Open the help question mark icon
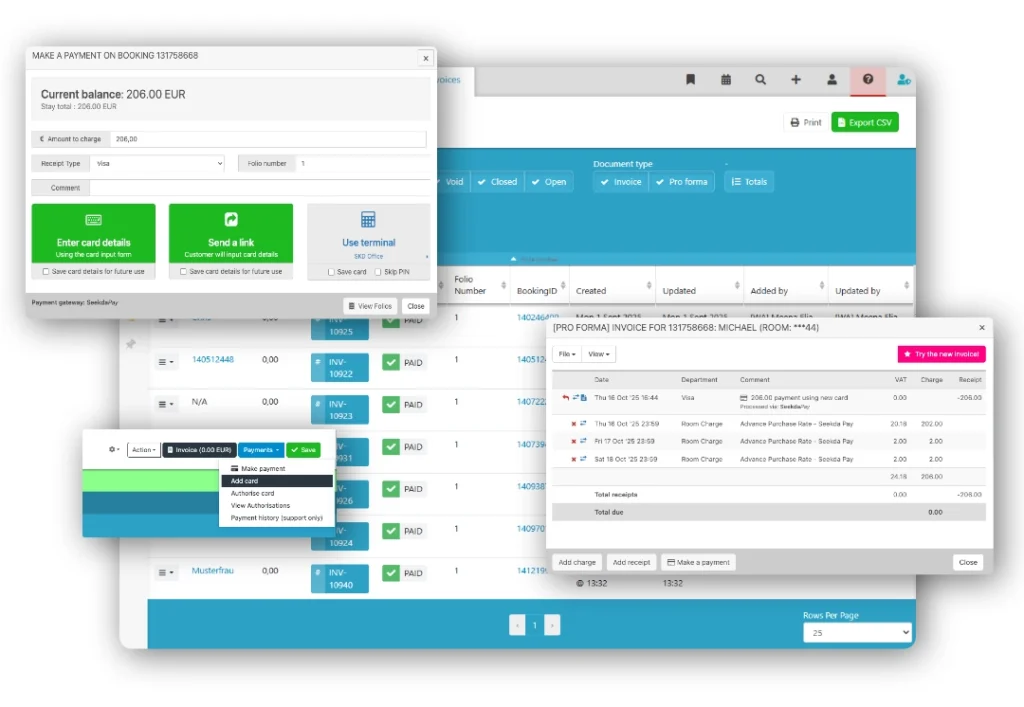The width and height of the screenshot is (1024, 707). (868, 80)
